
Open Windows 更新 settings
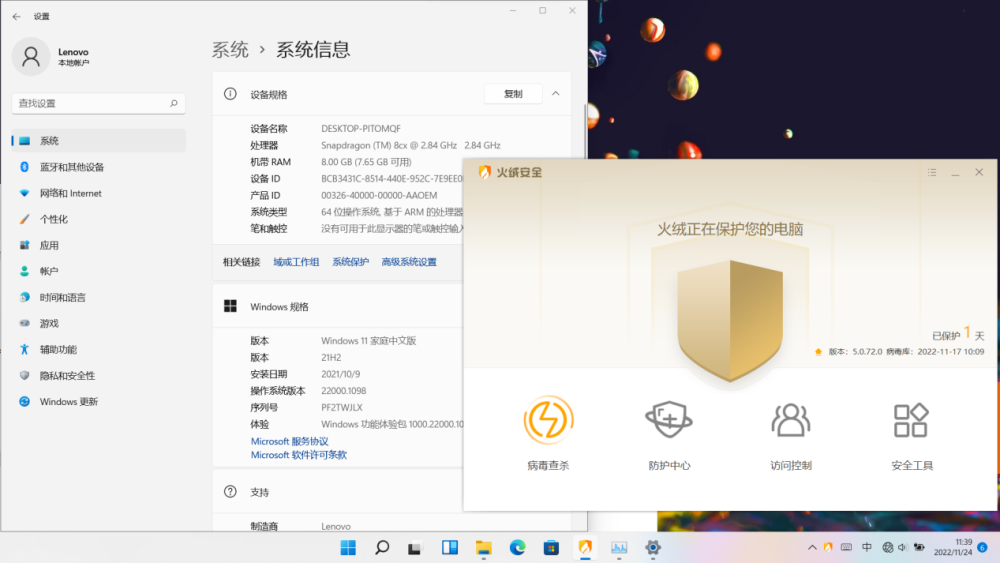click(99, 402)
